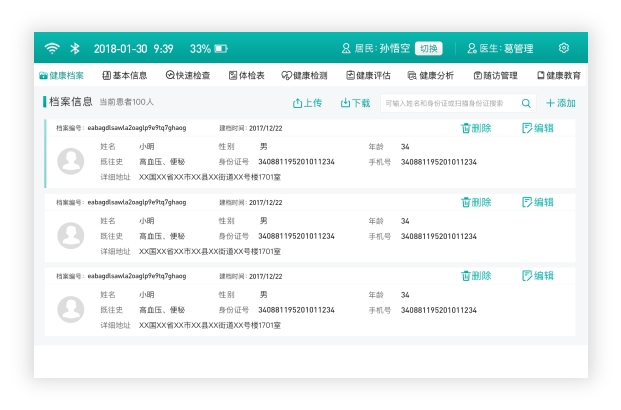The width and height of the screenshot is (621, 410).
Task: Click the second record's avatar photo
Action: pyautogui.click(x=70, y=235)
